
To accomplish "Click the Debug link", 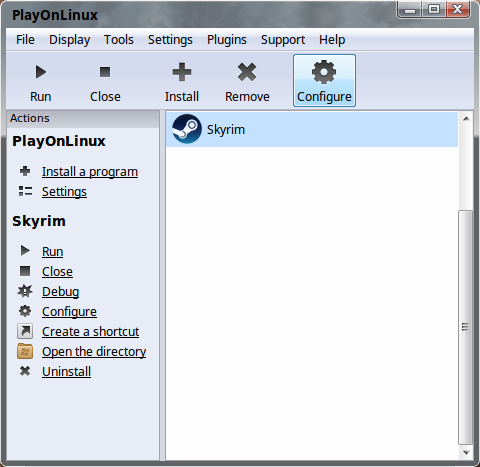I will pyautogui.click(x=61, y=292).
